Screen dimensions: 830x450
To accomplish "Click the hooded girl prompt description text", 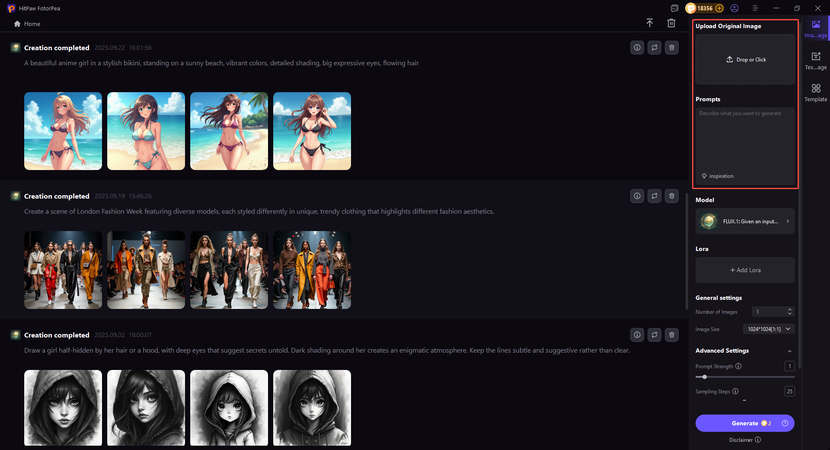I will click(x=327, y=350).
